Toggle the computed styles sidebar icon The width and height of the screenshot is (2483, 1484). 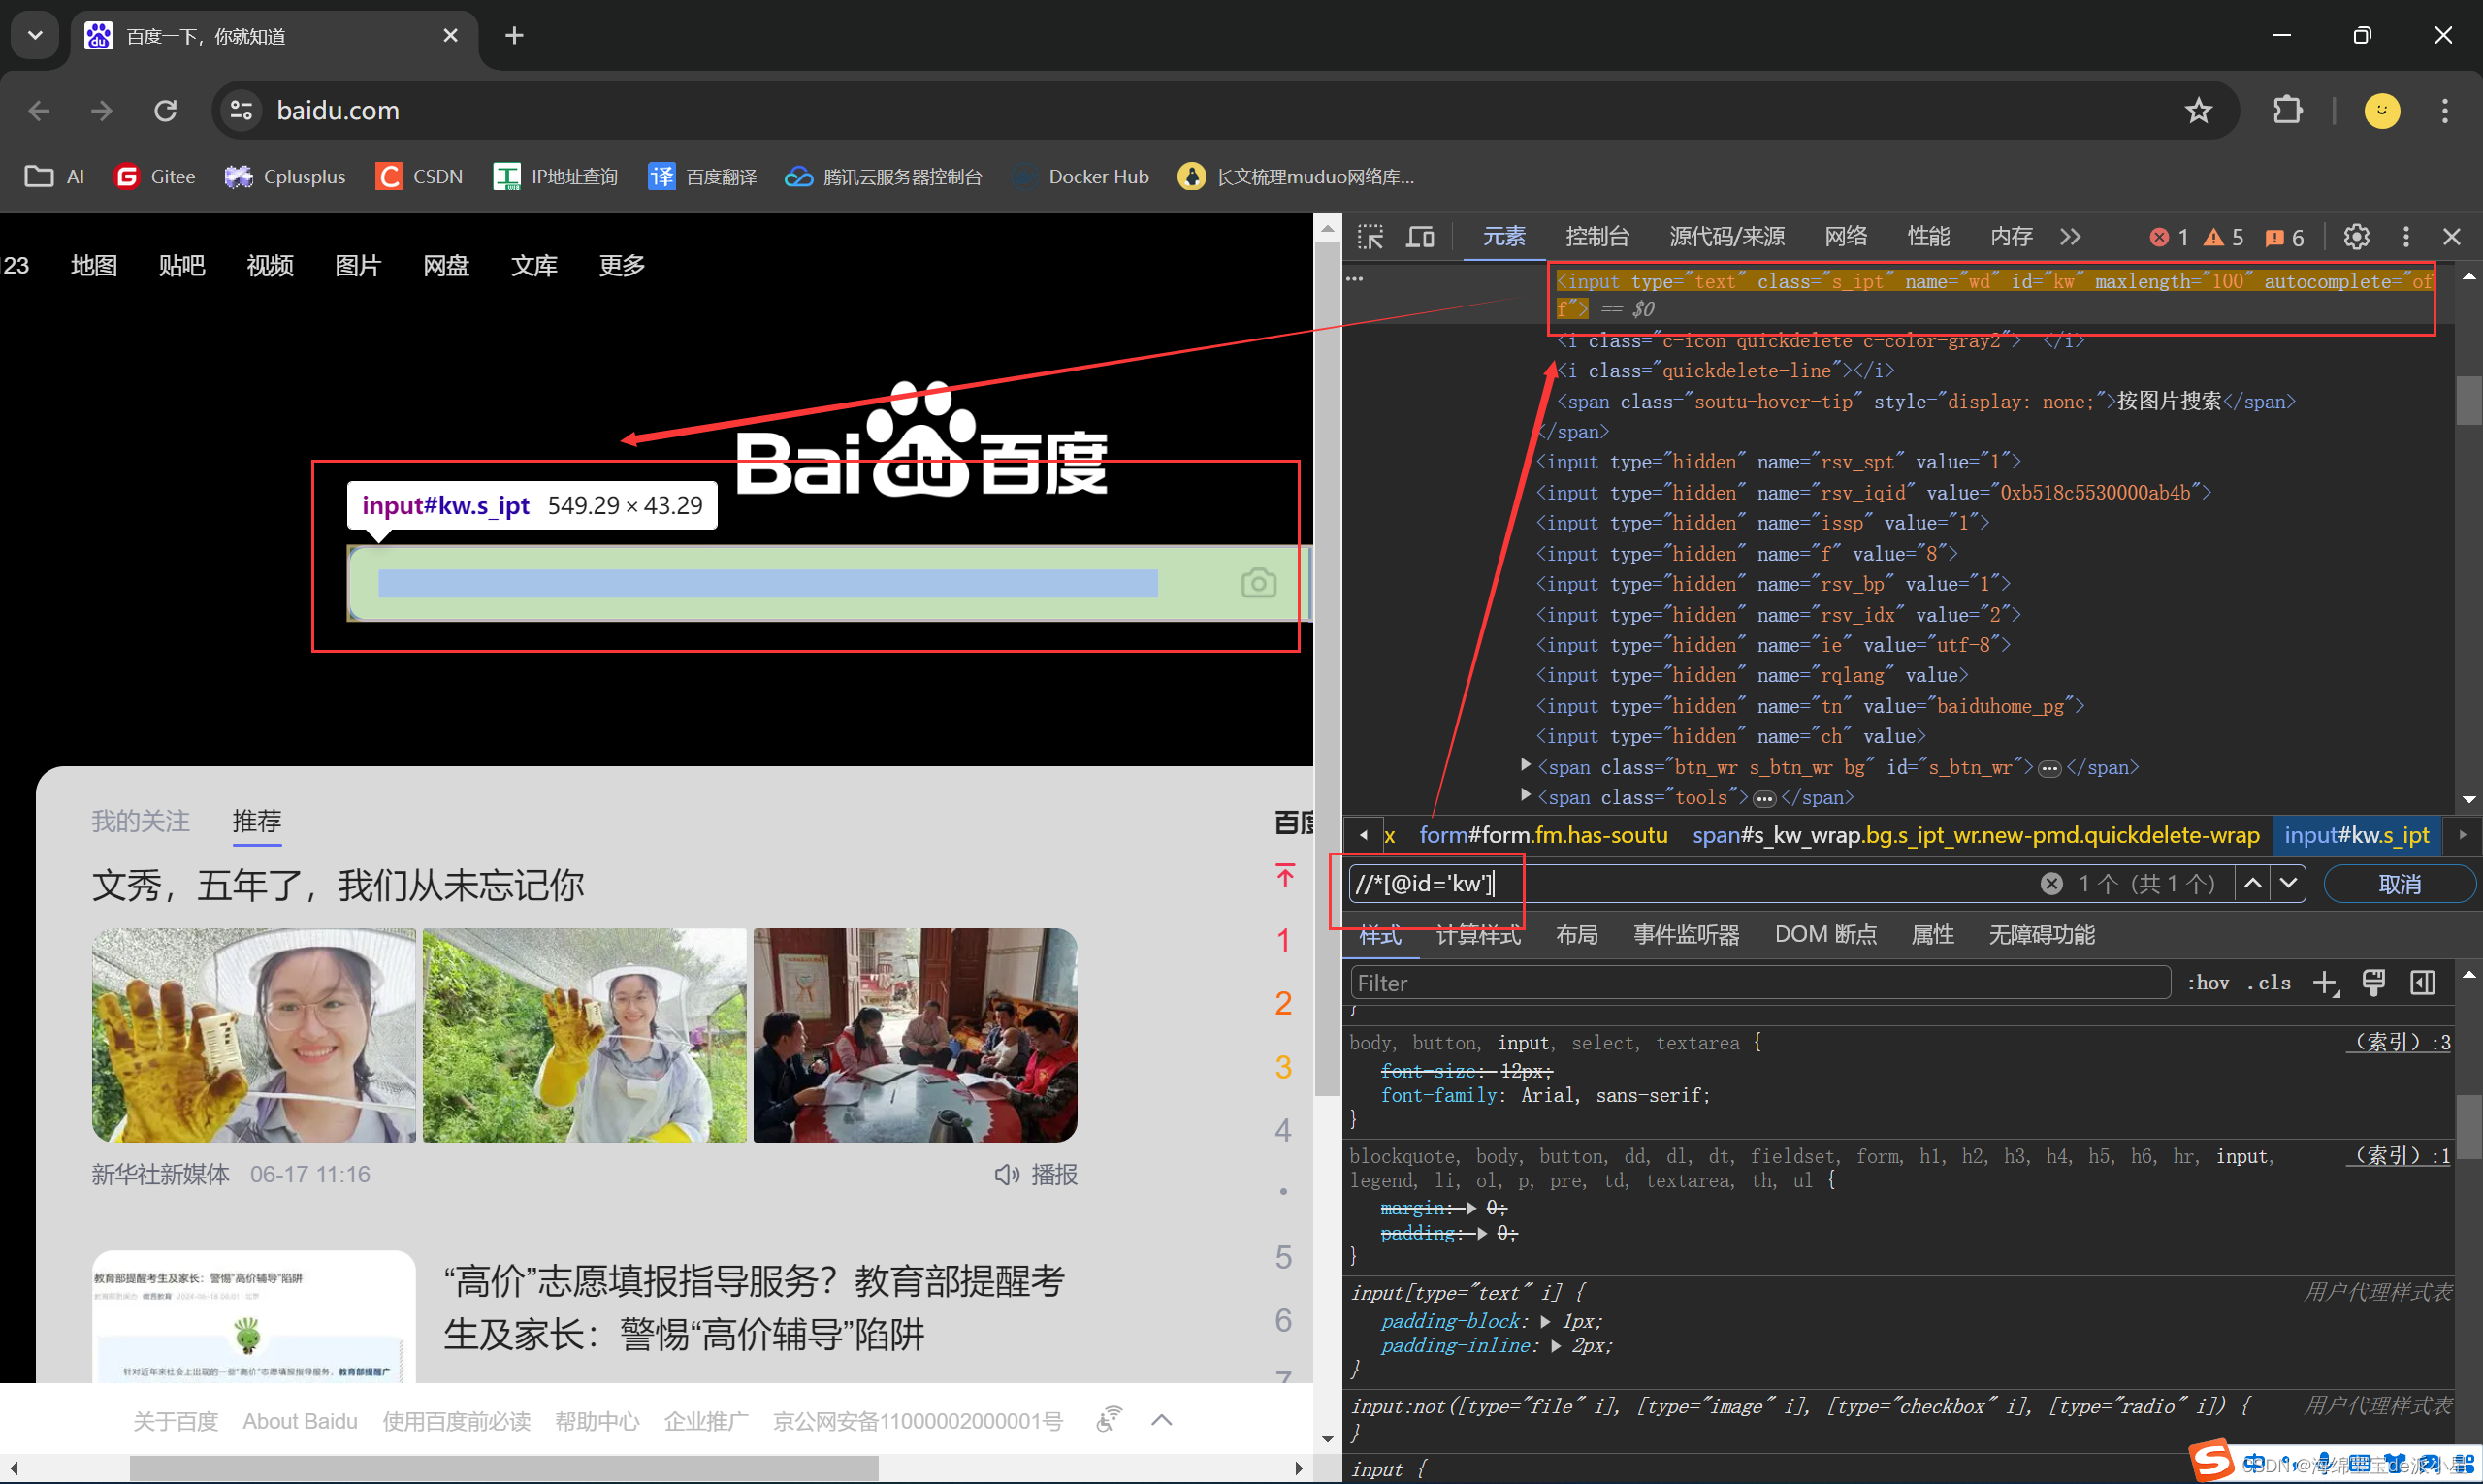2422,983
